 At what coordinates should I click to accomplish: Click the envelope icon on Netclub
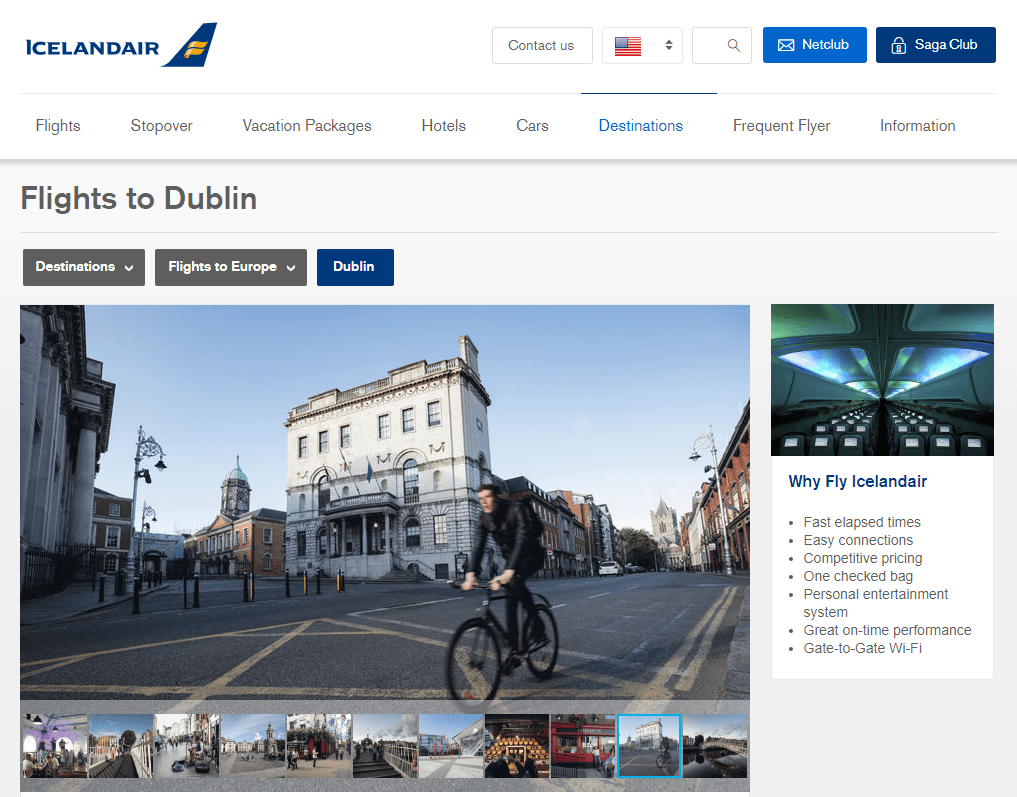(786, 45)
